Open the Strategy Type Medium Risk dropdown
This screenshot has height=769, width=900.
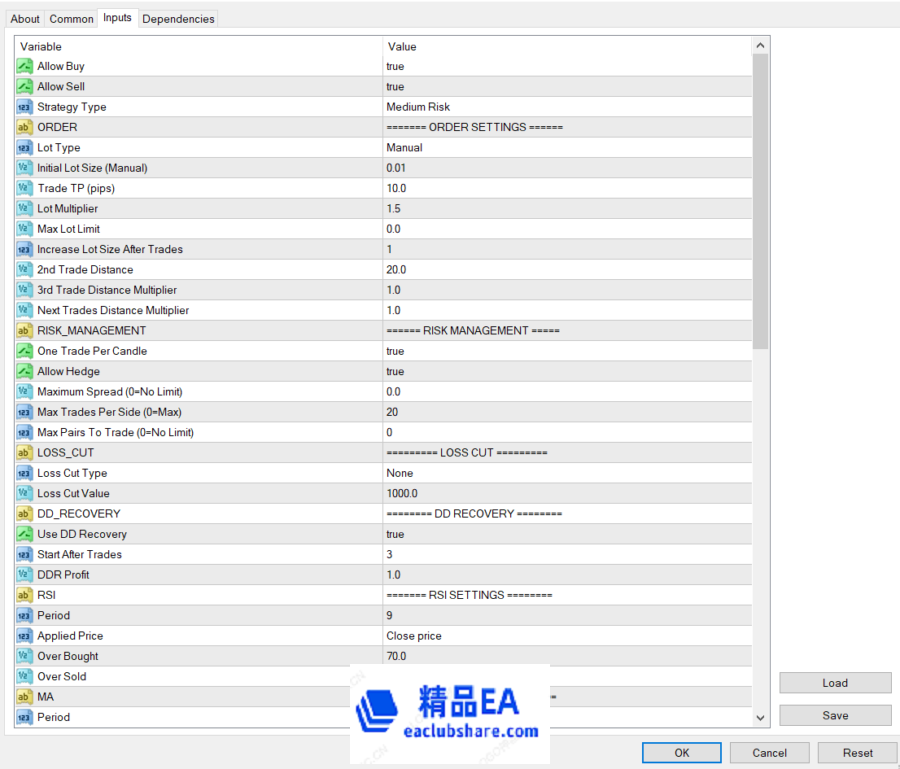tap(418, 107)
